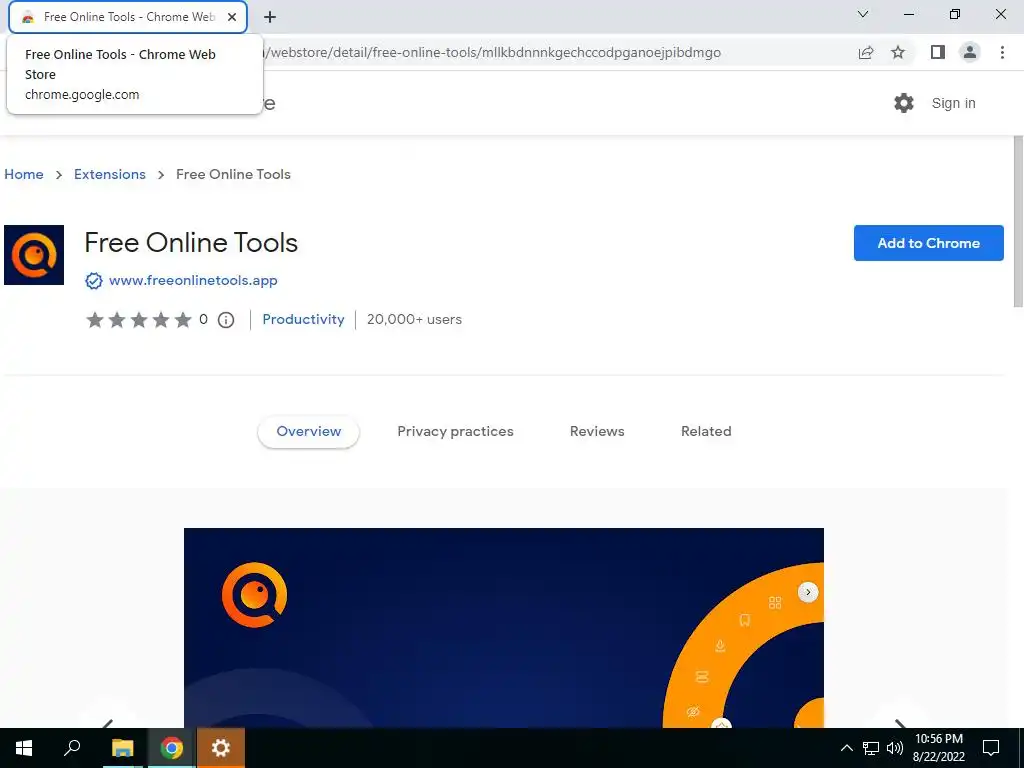This screenshot has width=1024, height=768.
Task: Click the volume speaker tray icon
Action: click(x=895, y=748)
